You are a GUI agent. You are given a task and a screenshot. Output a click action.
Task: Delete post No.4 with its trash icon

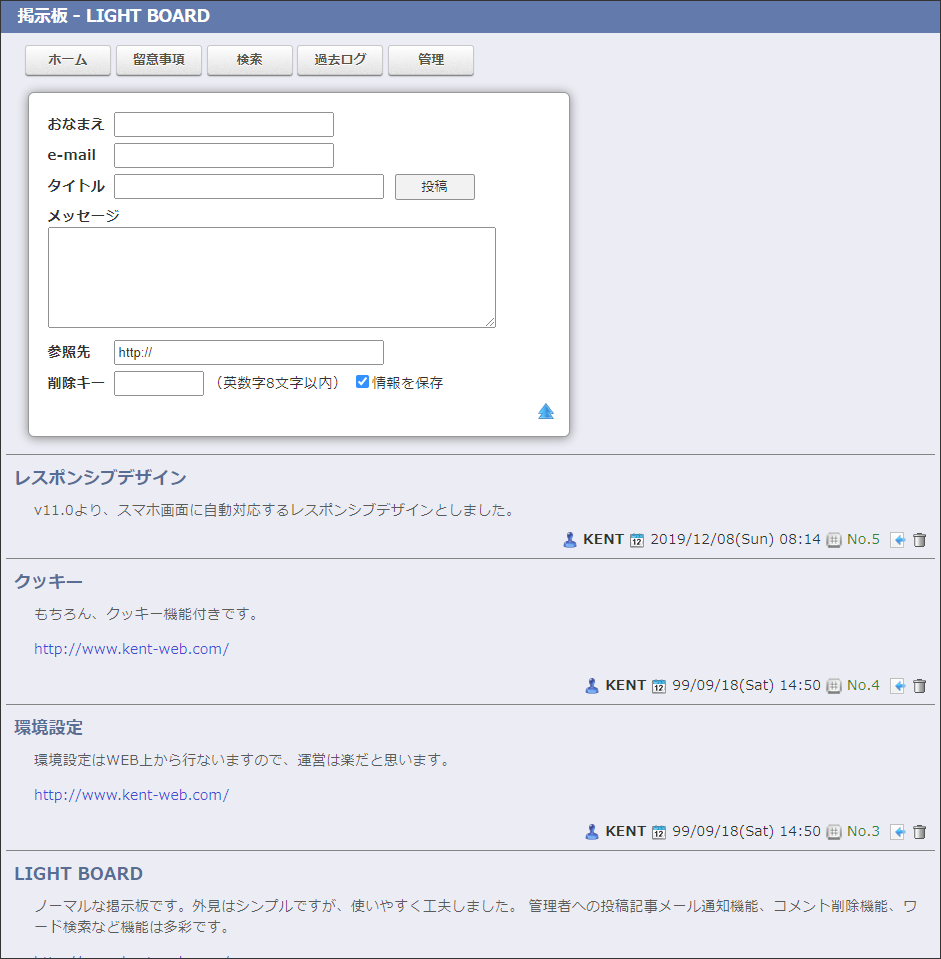click(920, 686)
